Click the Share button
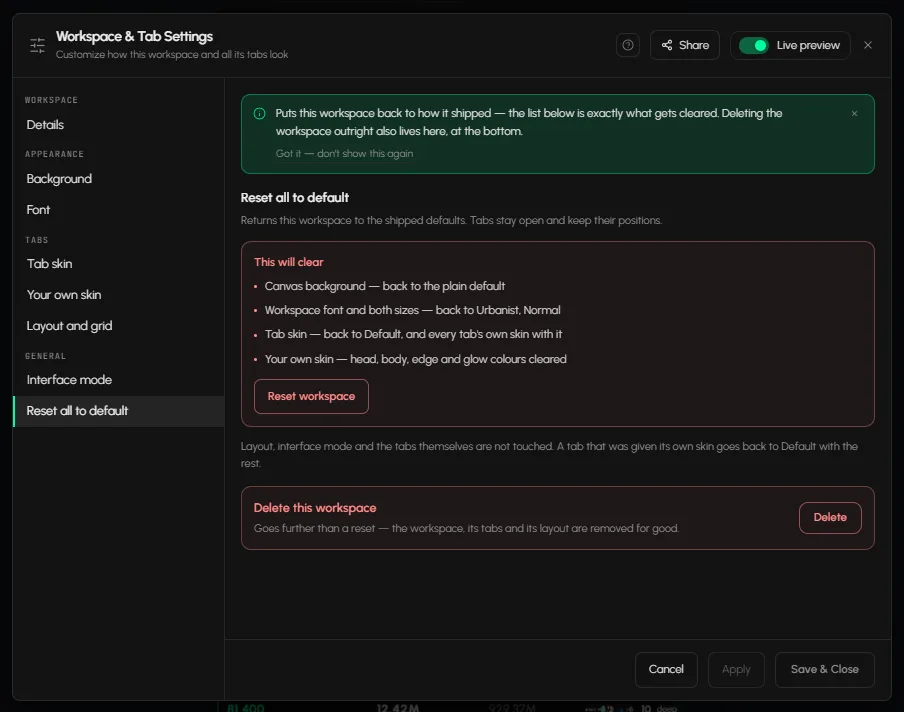The image size is (904, 712). click(x=685, y=45)
